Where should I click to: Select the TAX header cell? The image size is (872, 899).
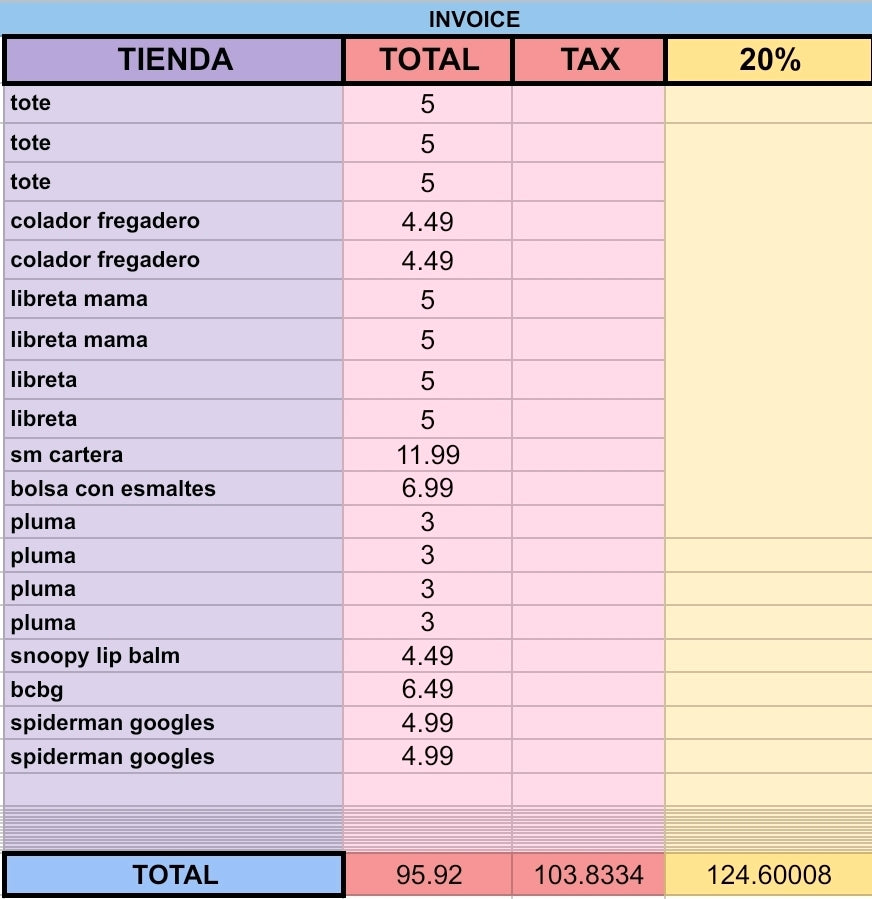tap(589, 60)
